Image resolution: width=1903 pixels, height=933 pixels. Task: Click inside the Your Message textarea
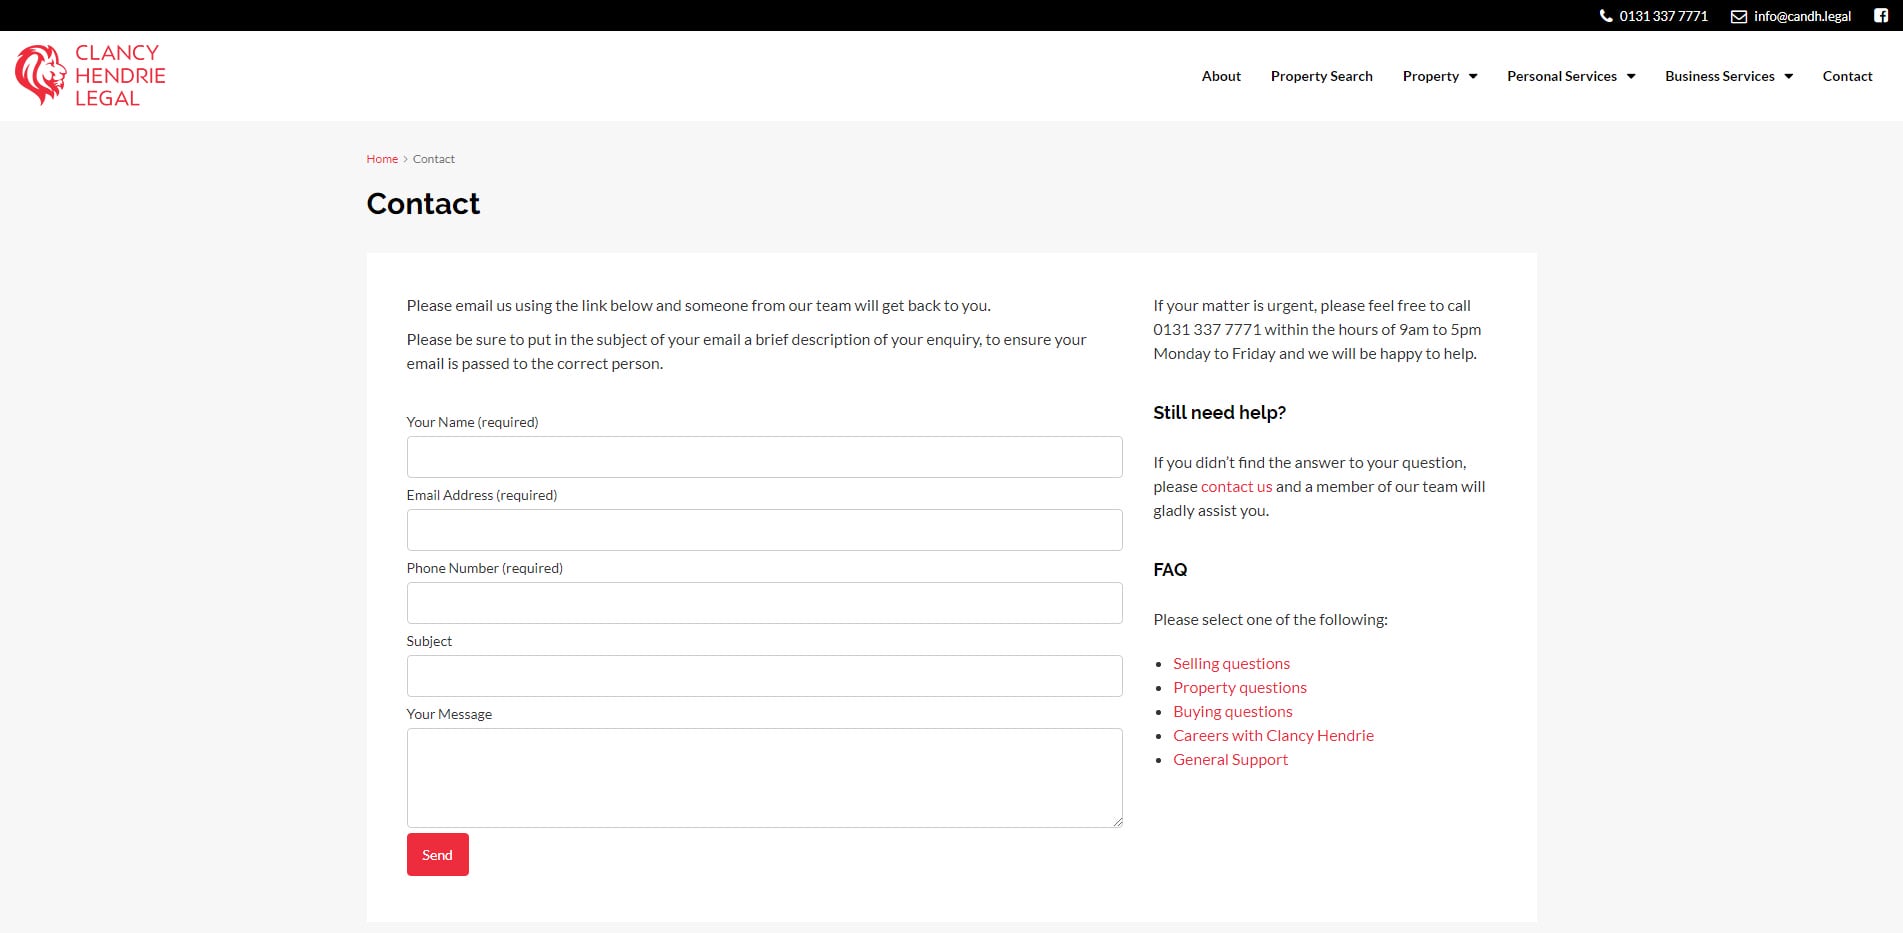pyautogui.click(x=764, y=778)
